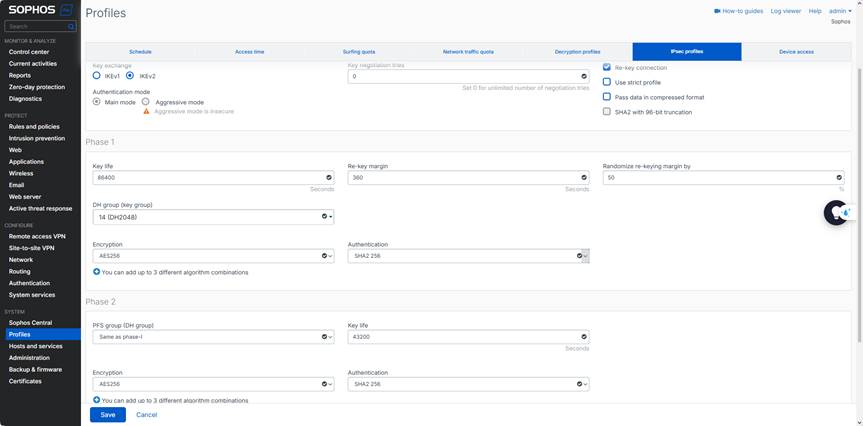Switch to the Decryption profiles tab

click(x=577, y=51)
